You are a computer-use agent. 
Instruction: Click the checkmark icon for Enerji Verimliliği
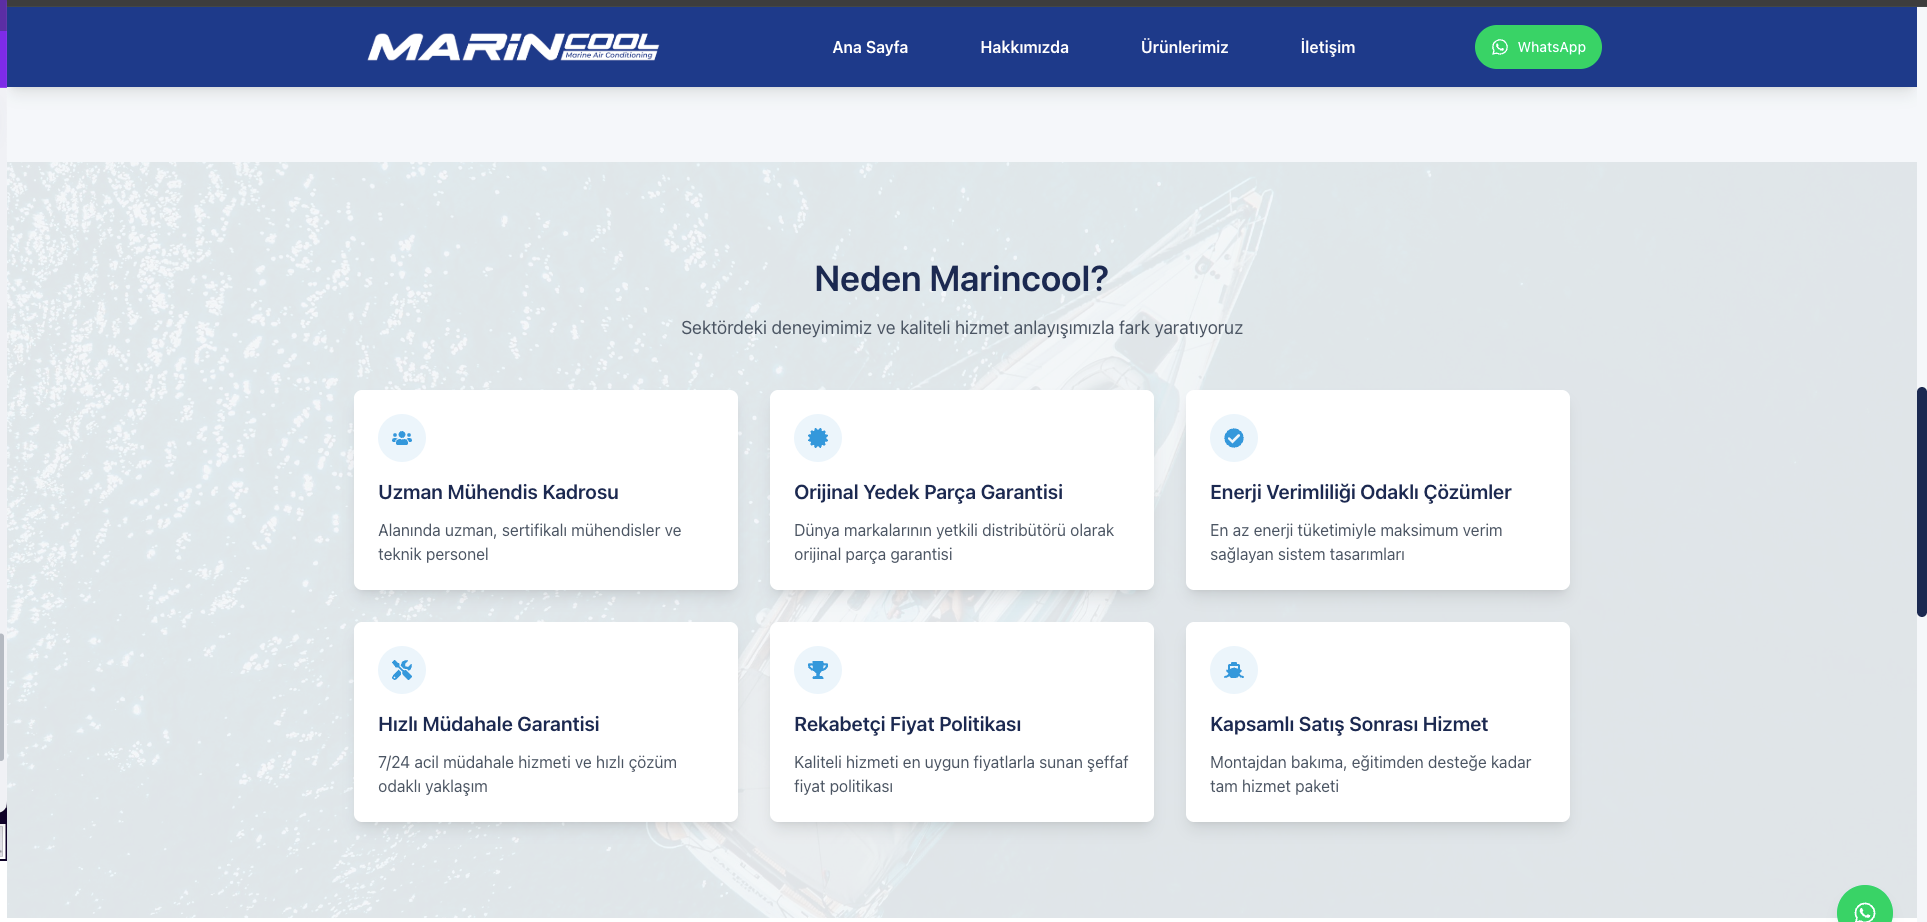point(1234,438)
